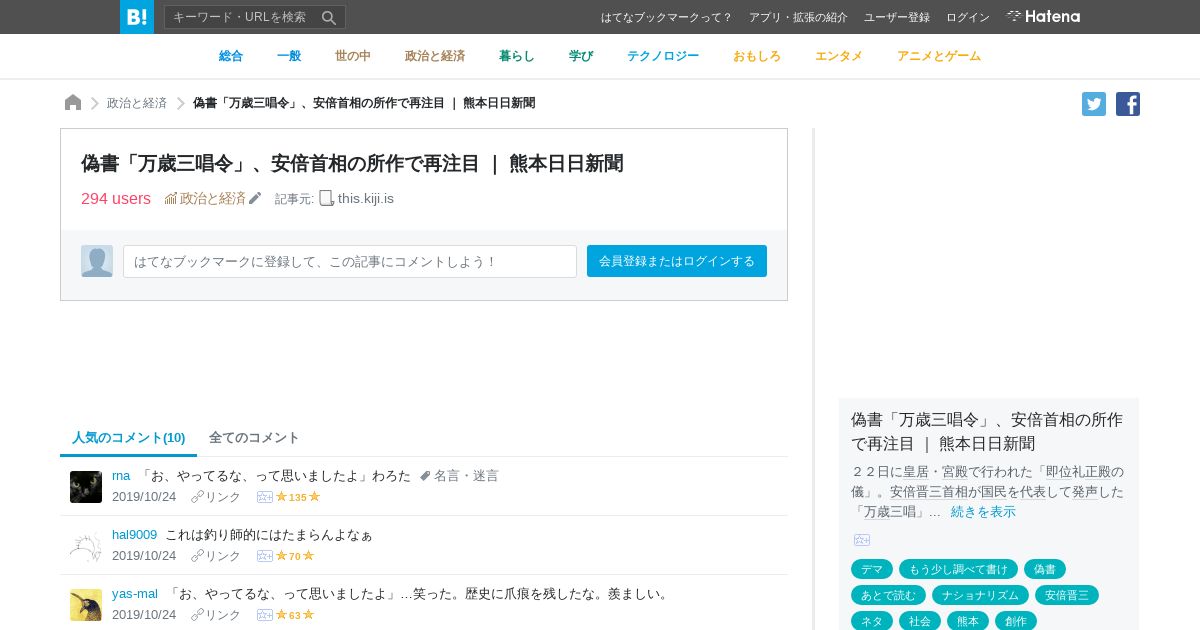Click the search magnifier icon

[x=329, y=17]
